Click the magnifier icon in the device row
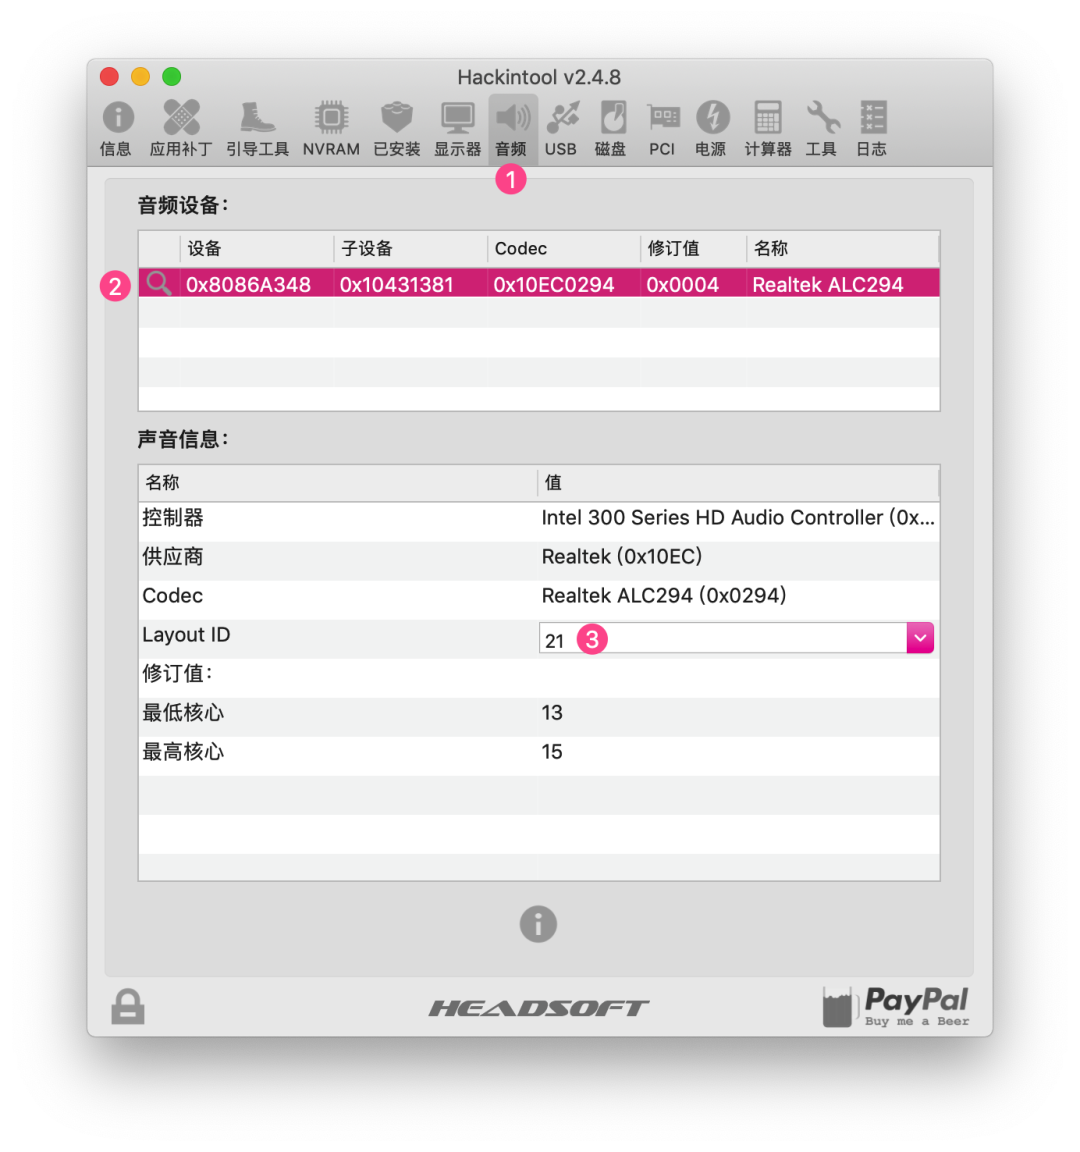This screenshot has height=1152, width=1080. pos(159,283)
